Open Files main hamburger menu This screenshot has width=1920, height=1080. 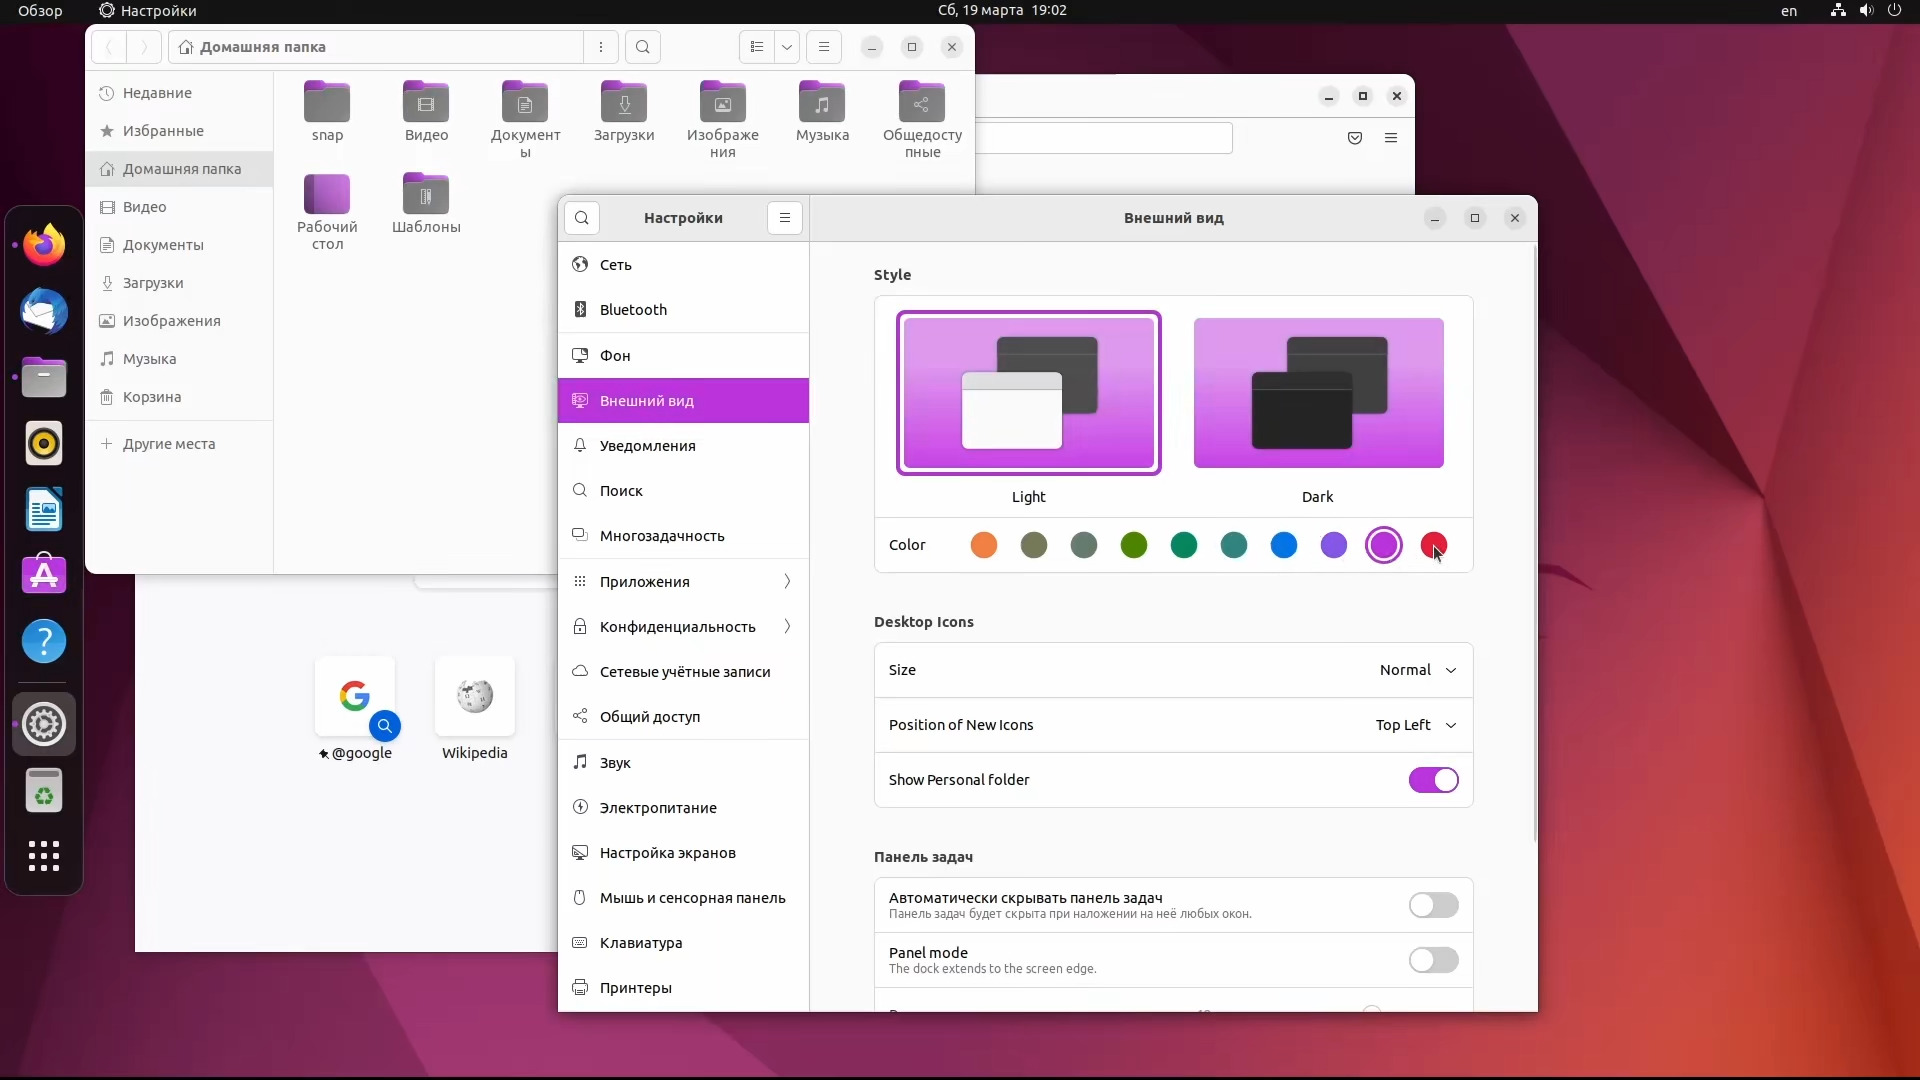tap(824, 47)
